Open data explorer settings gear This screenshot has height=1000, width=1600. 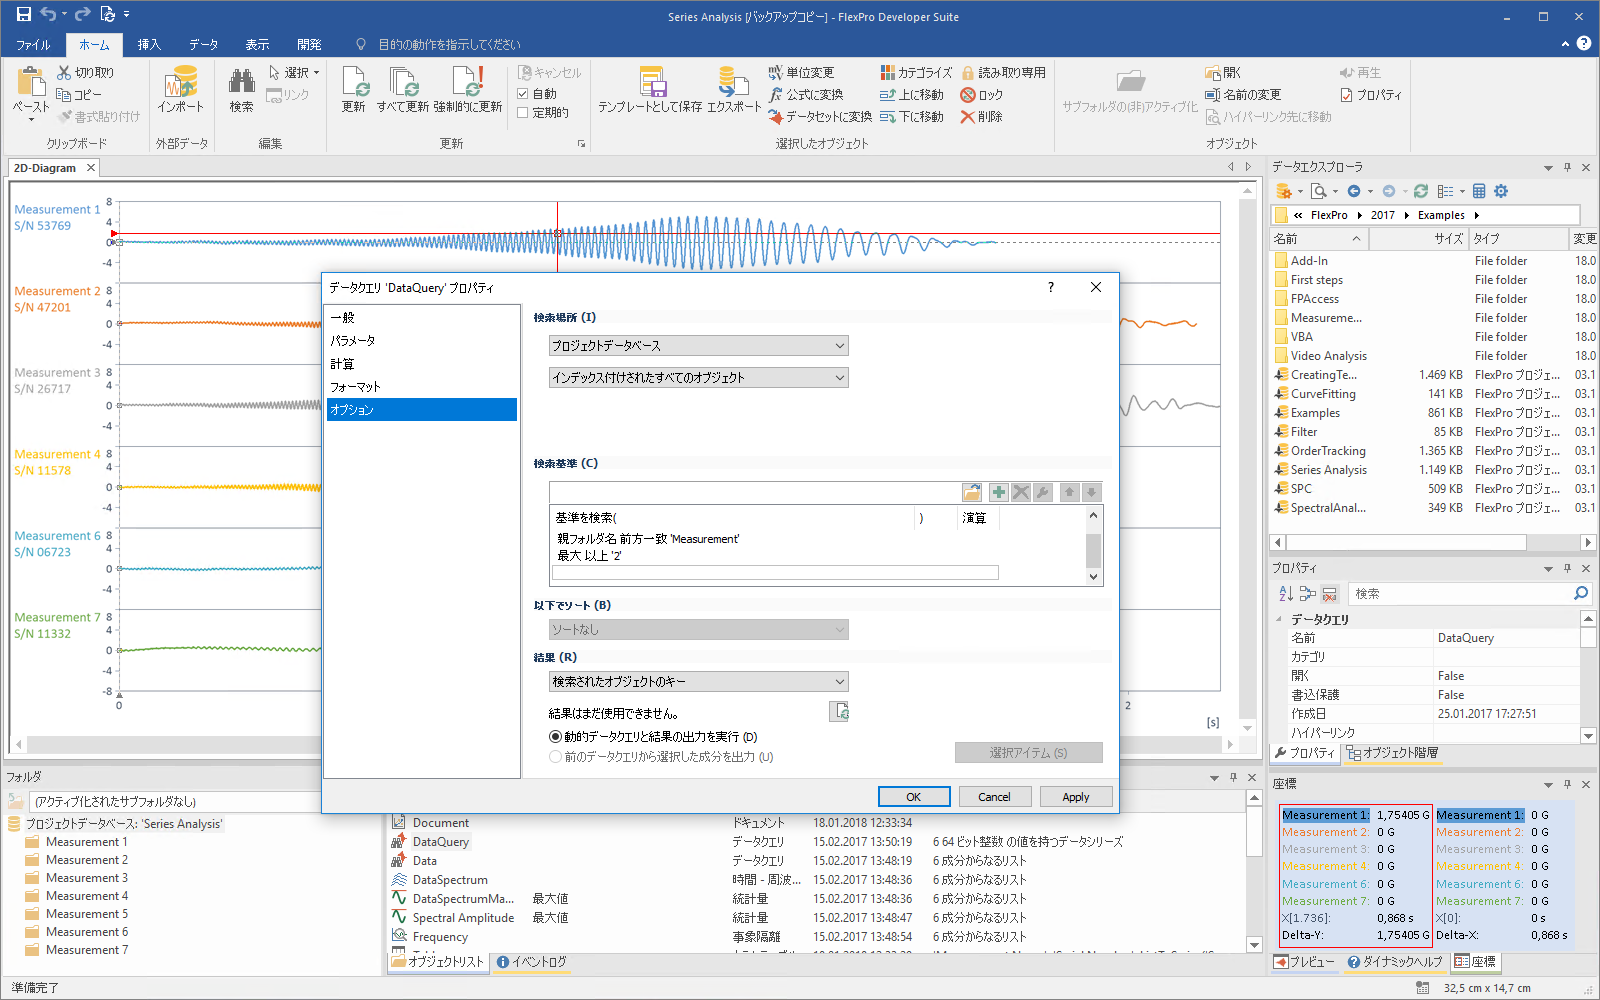point(1502,191)
